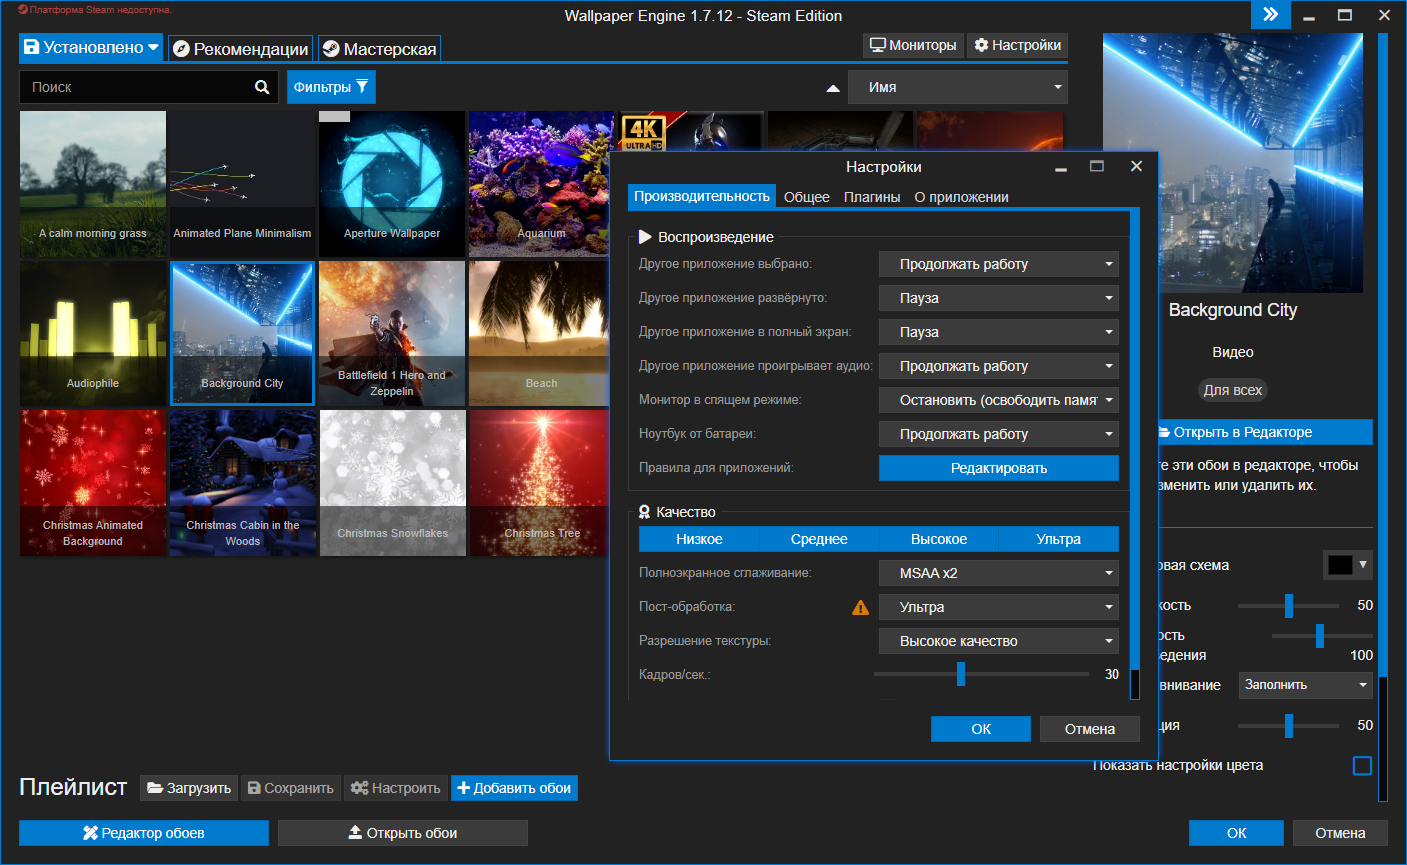
Task: Click Отмена in Настройки dialog
Action: (x=1090, y=729)
